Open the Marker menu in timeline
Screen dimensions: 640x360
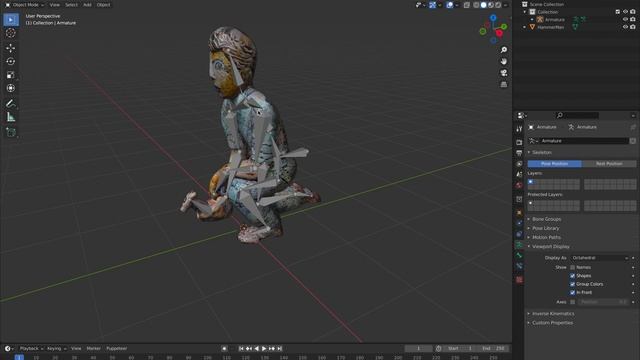click(x=93, y=349)
